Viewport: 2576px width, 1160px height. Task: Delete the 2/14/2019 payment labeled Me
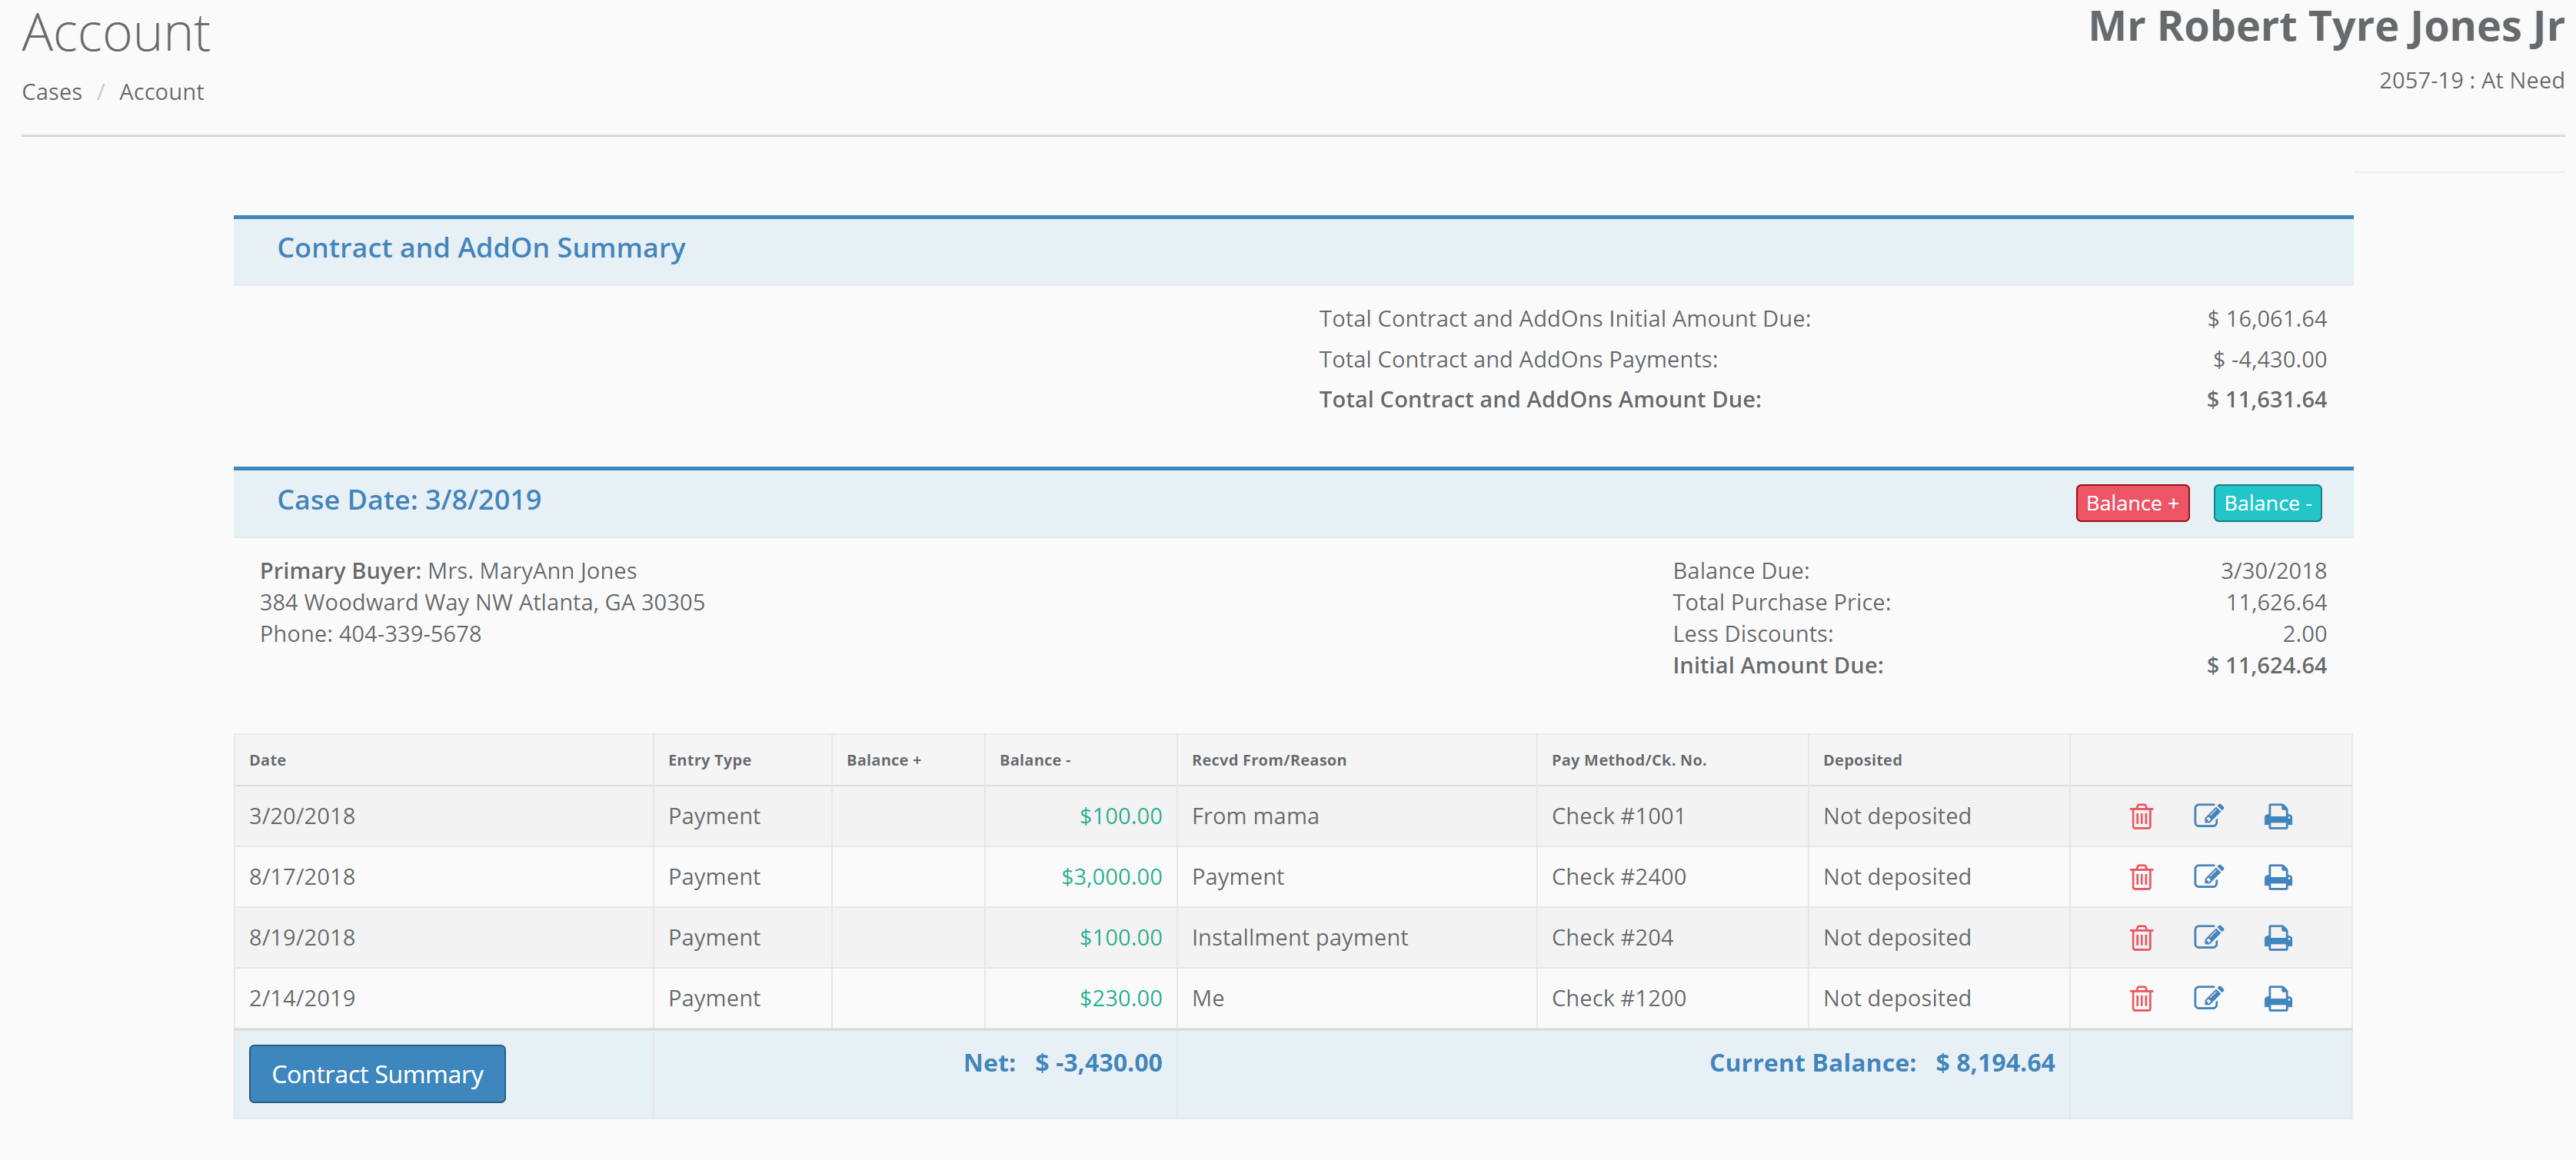coord(2140,998)
